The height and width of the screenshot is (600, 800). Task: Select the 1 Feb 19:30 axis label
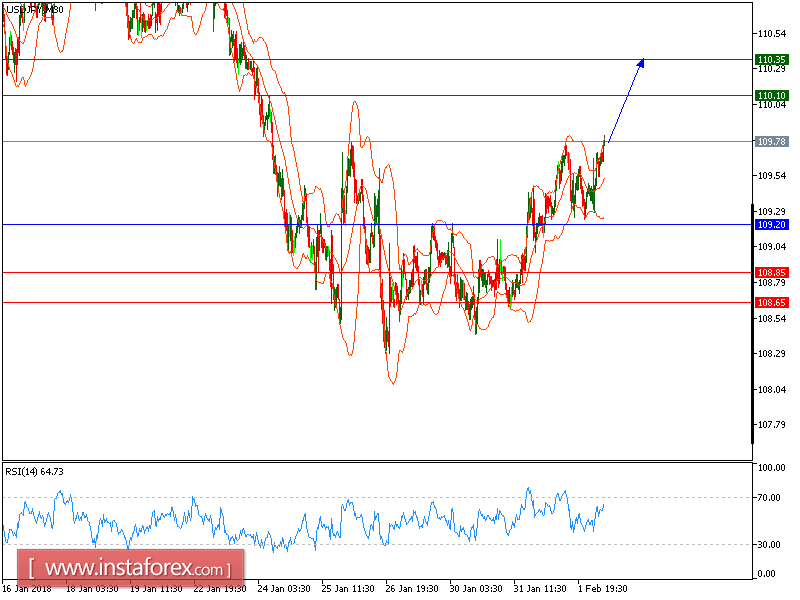click(x=601, y=590)
